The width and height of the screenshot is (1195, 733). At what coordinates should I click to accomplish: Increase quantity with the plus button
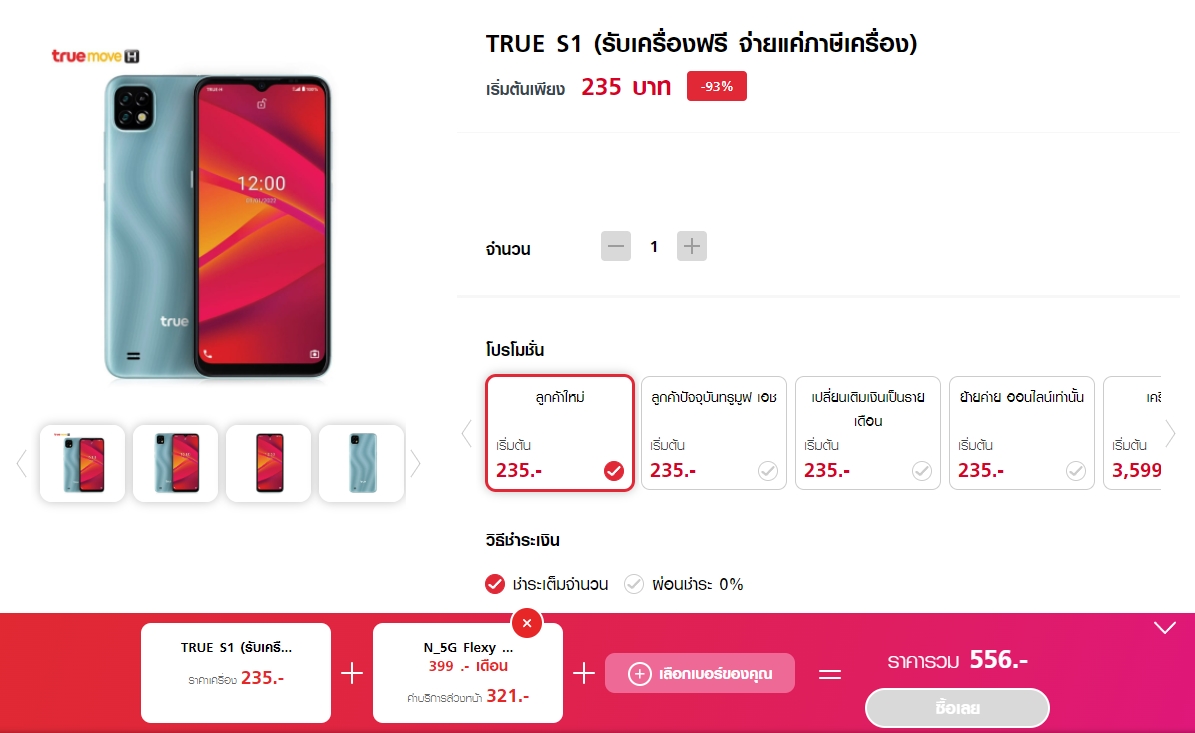point(692,246)
